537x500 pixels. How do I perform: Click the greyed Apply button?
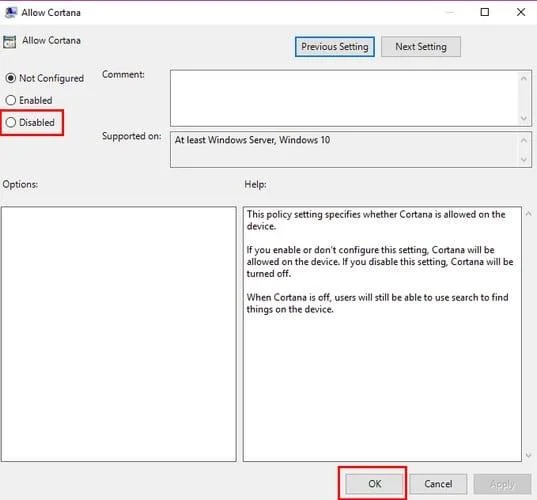tap(502, 484)
